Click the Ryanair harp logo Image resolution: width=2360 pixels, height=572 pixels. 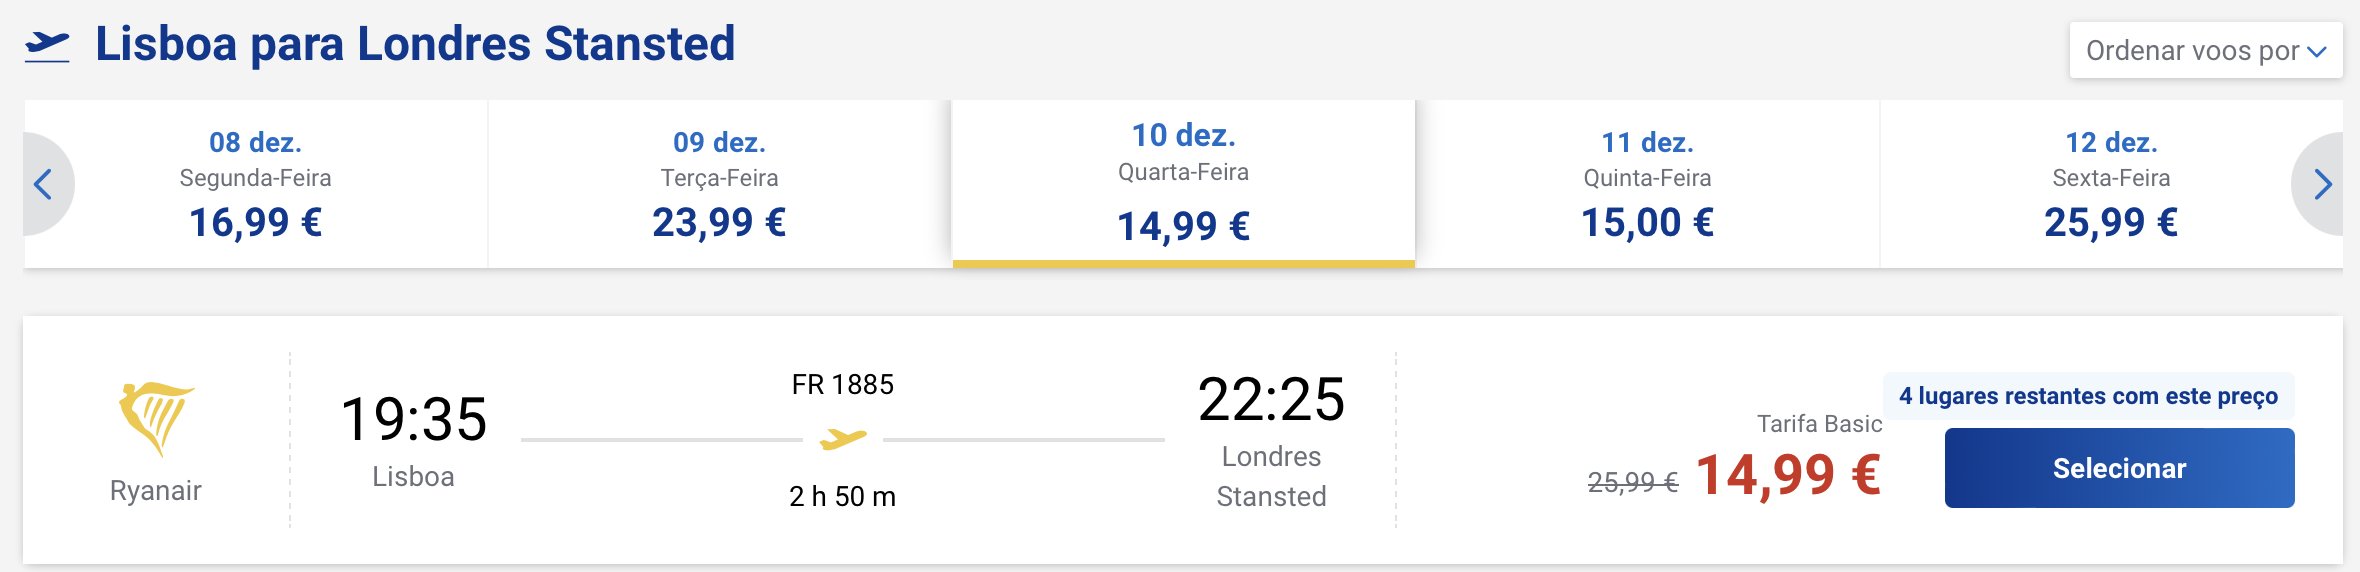point(156,419)
